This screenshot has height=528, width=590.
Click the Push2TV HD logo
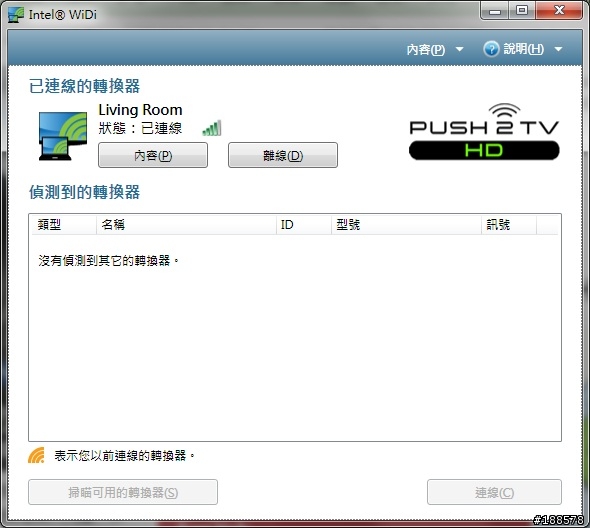tap(484, 132)
